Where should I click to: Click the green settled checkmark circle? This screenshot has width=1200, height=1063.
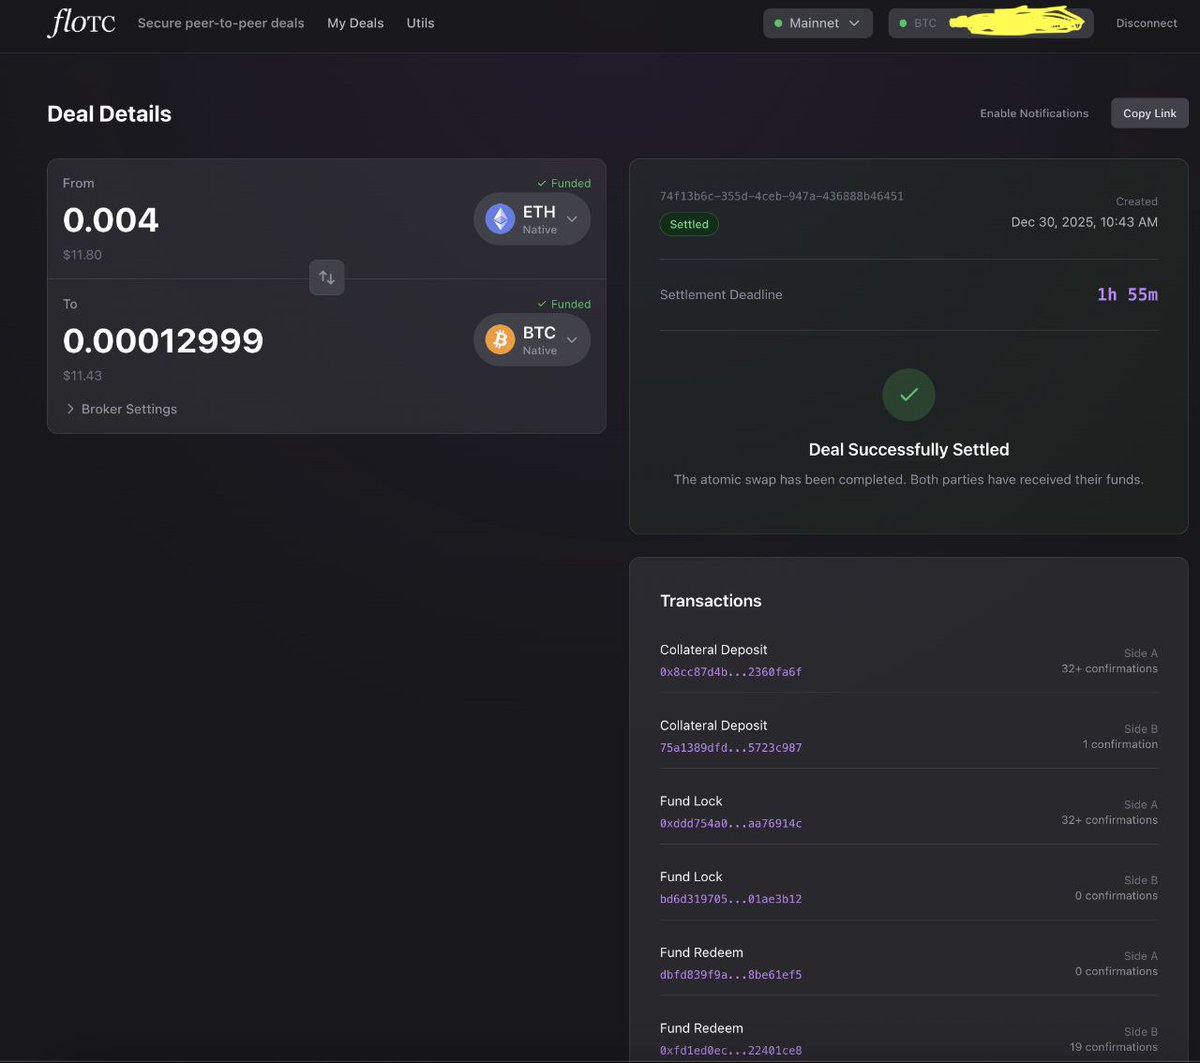(x=908, y=395)
